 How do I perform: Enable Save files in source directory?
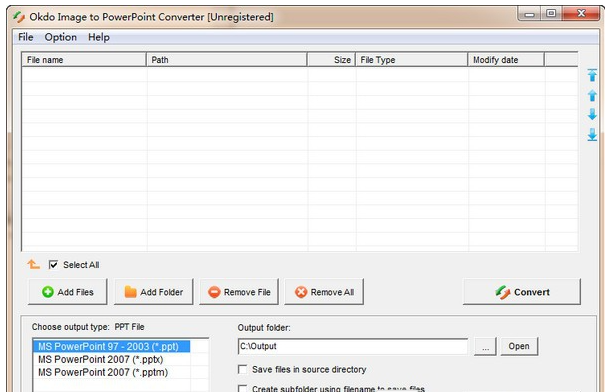pos(242,369)
